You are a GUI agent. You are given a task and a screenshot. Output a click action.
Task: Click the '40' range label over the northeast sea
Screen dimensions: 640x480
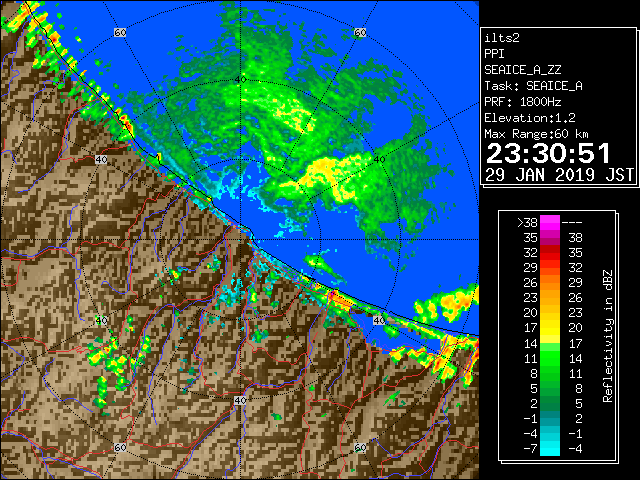tap(380, 160)
